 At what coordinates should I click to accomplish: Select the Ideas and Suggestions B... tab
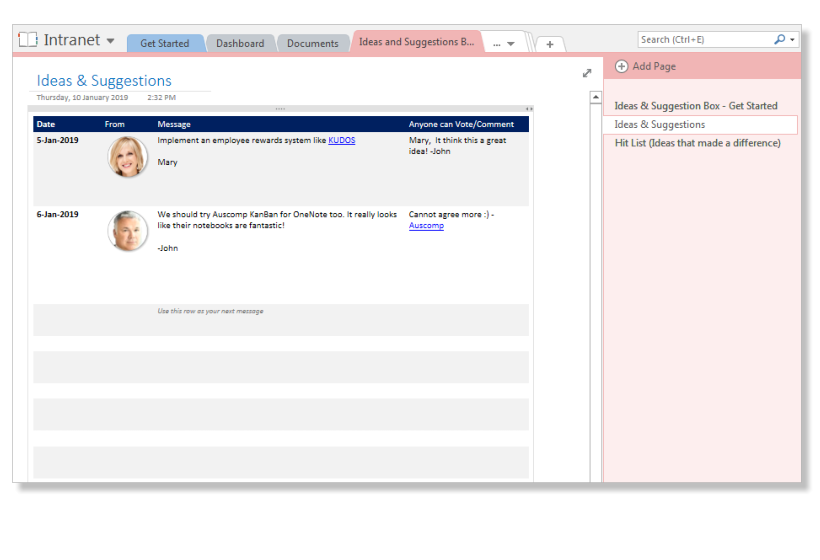[416, 42]
